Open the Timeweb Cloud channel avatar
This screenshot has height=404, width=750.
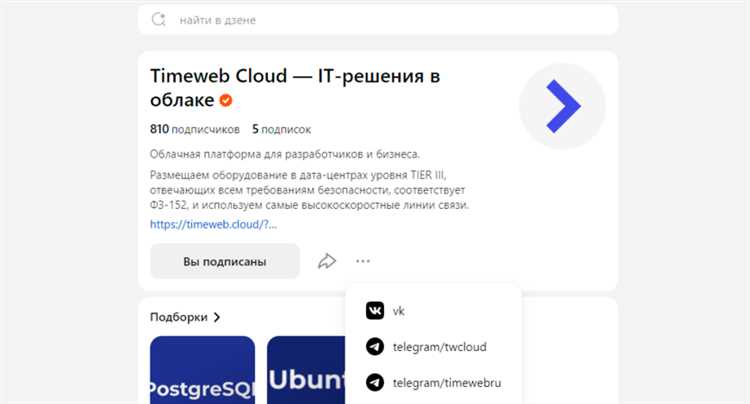562,106
